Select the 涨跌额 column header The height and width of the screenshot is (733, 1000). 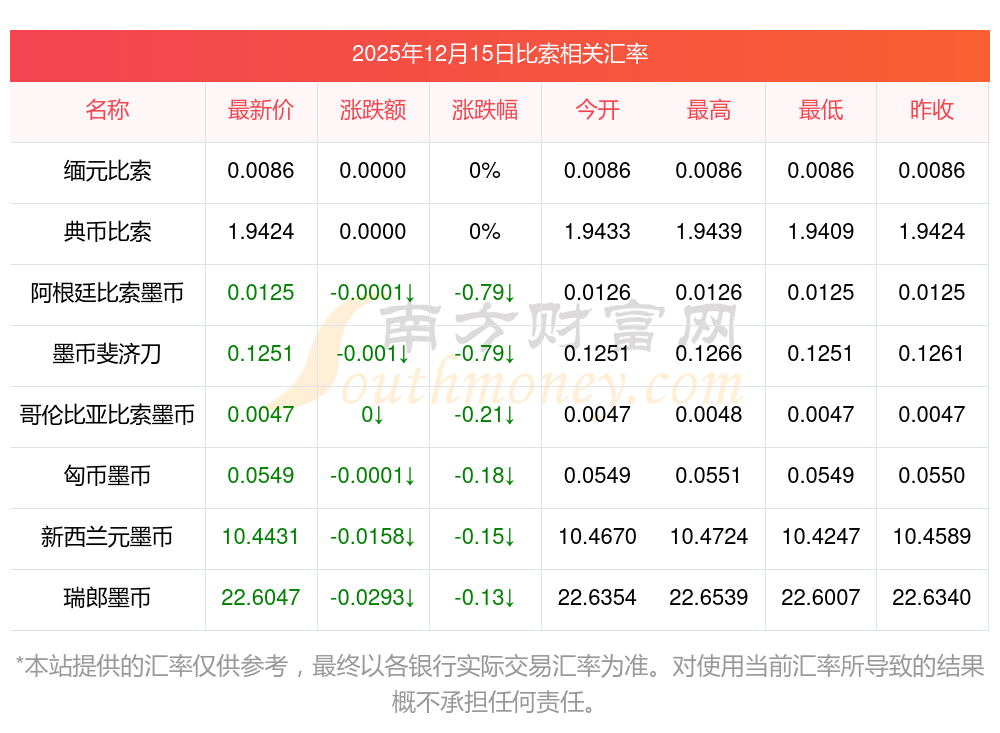coord(373,110)
